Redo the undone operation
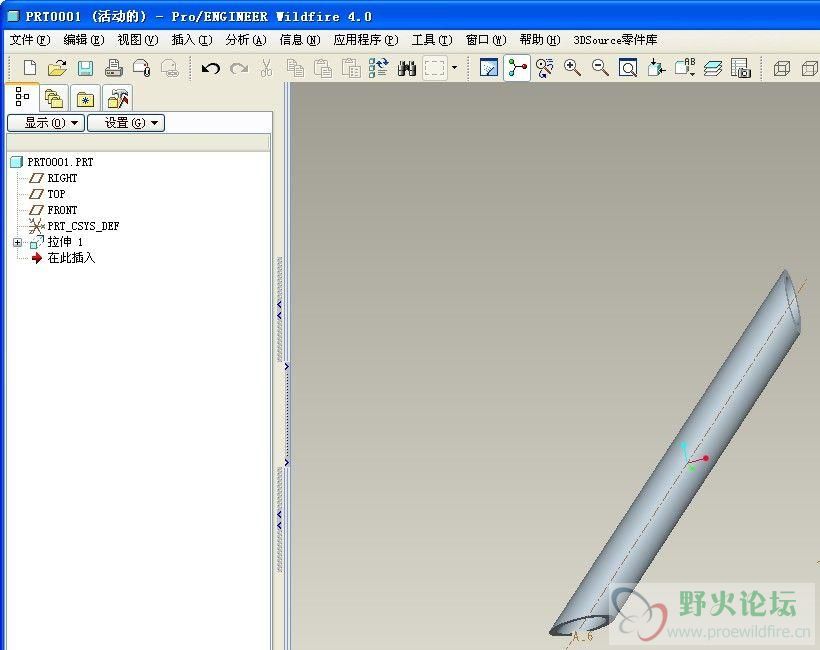The image size is (820, 650). pyautogui.click(x=239, y=68)
